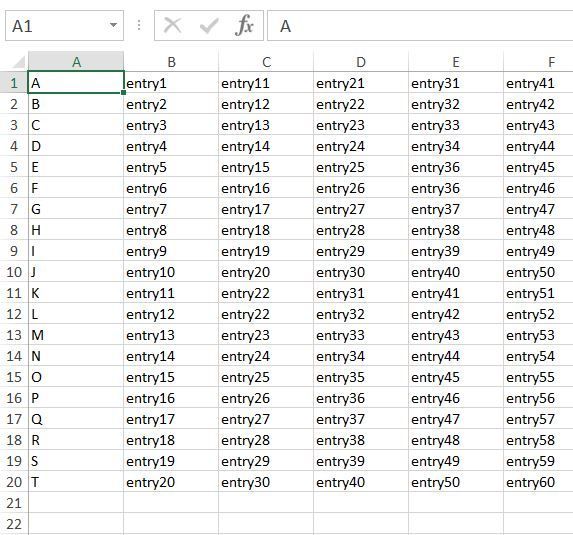Click cell with entry28 in column C
Viewport: 573px width, 535px height.
[266, 439]
